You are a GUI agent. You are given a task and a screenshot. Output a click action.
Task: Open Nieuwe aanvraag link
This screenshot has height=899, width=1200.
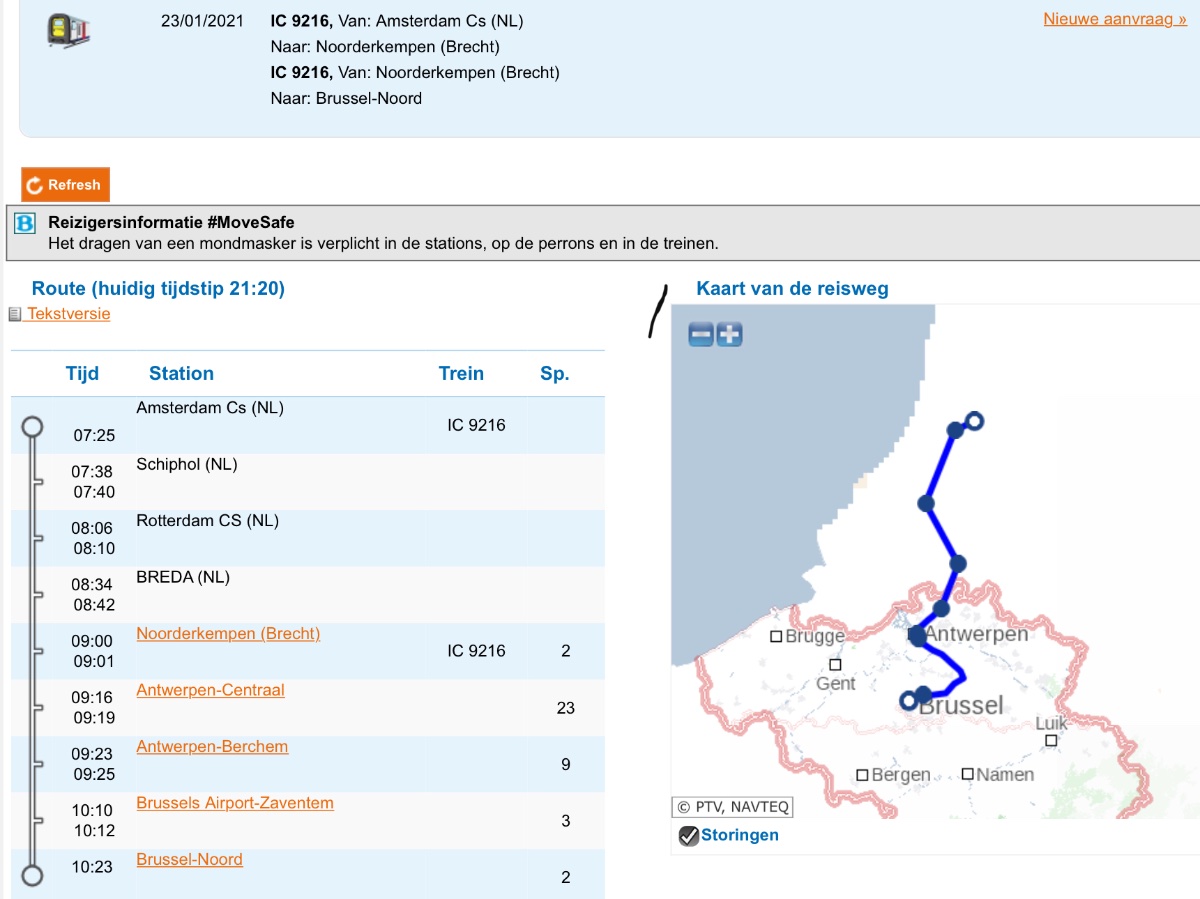pos(1114,19)
